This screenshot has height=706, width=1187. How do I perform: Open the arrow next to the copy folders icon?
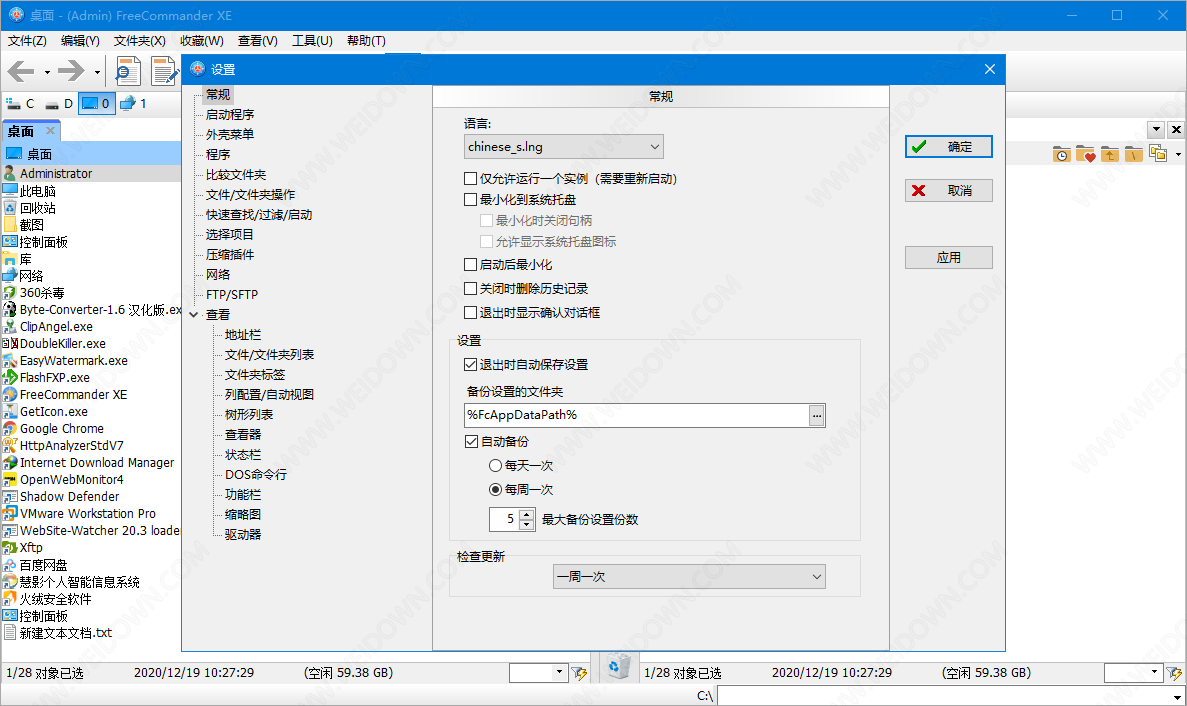(1178, 154)
